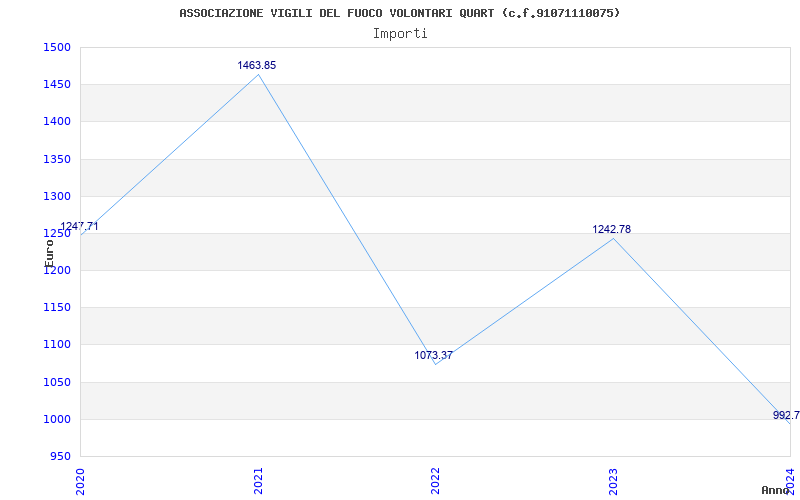The width and height of the screenshot is (800, 500).
Task: Click the 1100 y-axis value
Action: click(x=56, y=345)
